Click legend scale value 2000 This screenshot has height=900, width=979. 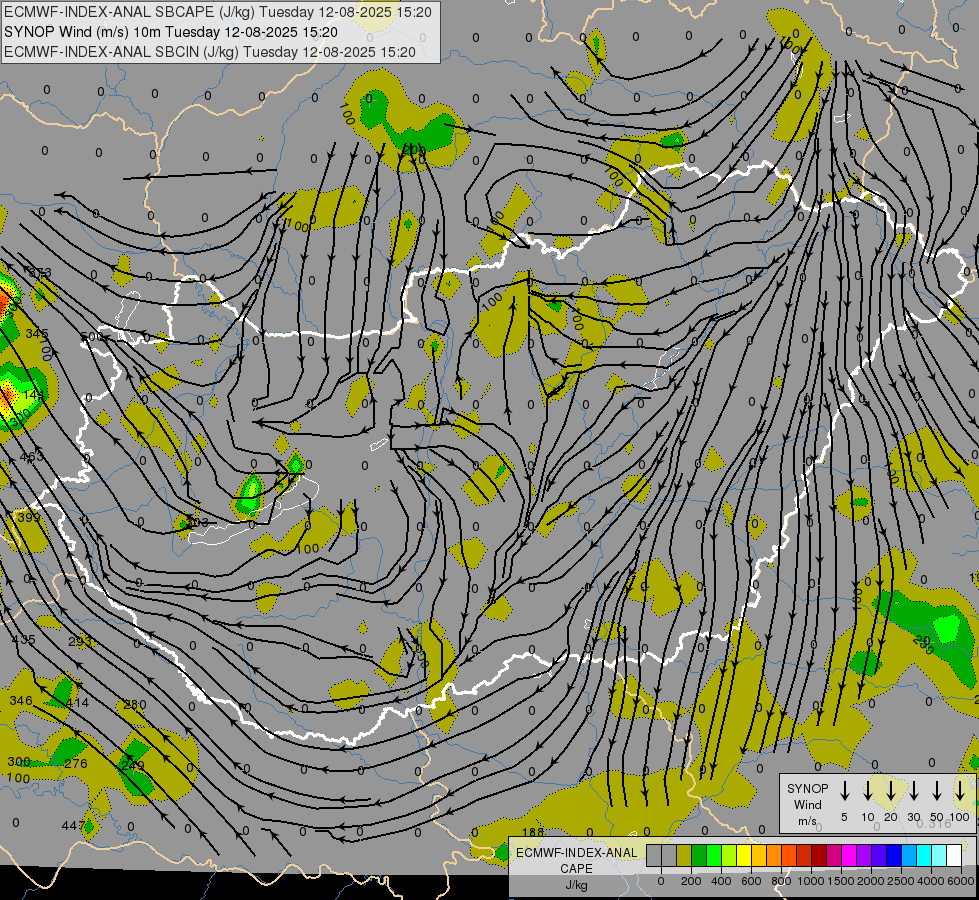[871, 881]
